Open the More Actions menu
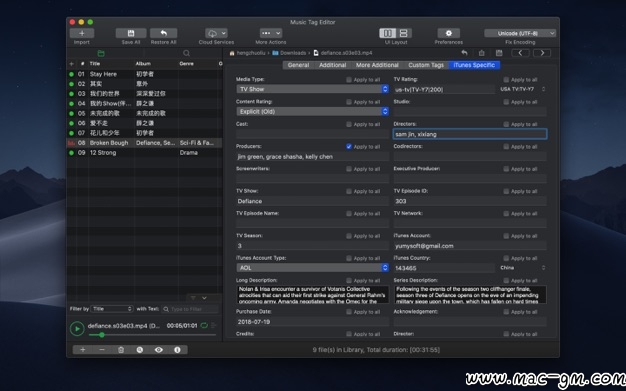Viewport: 626px width, 391px height. coord(271,33)
